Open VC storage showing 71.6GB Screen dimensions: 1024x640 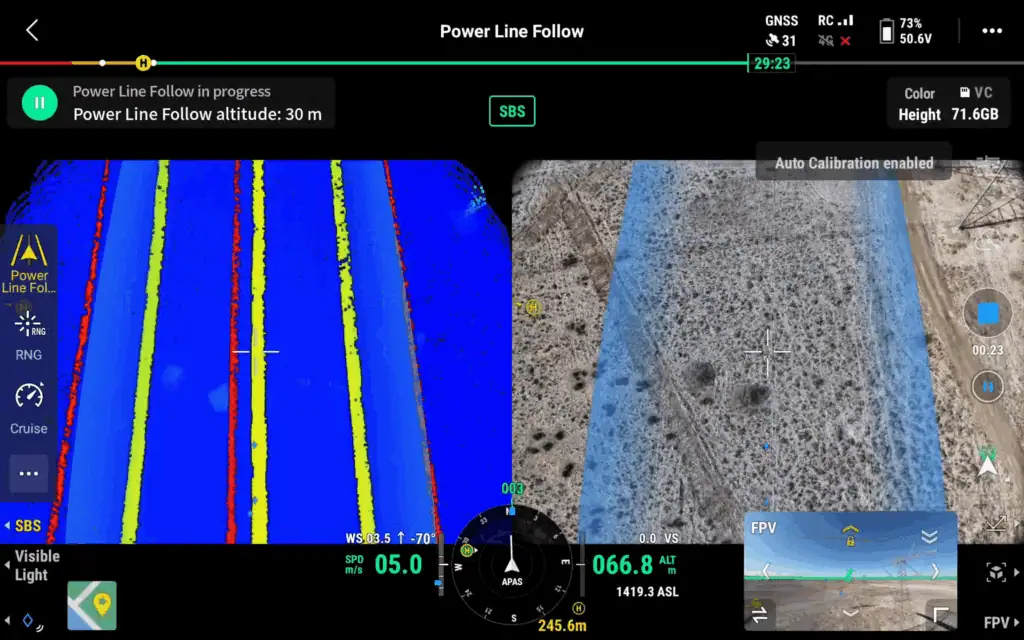click(x=975, y=104)
